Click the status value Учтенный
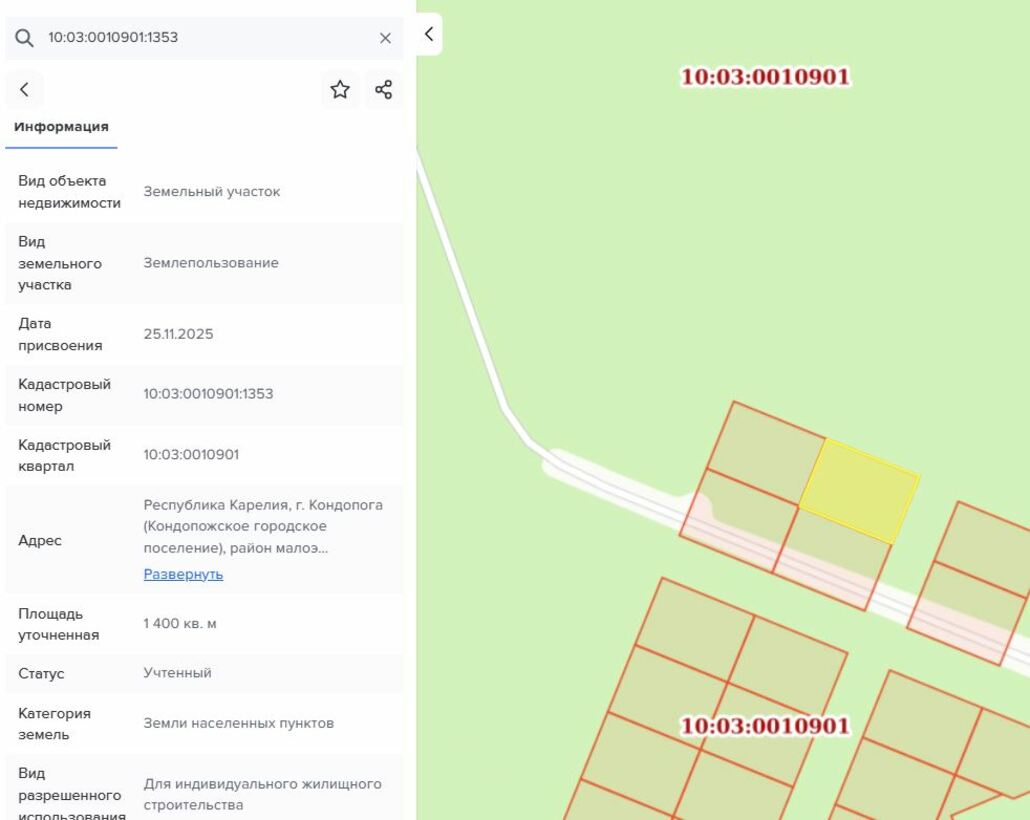1030x820 pixels. pyautogui.click(x=177, y=673)
